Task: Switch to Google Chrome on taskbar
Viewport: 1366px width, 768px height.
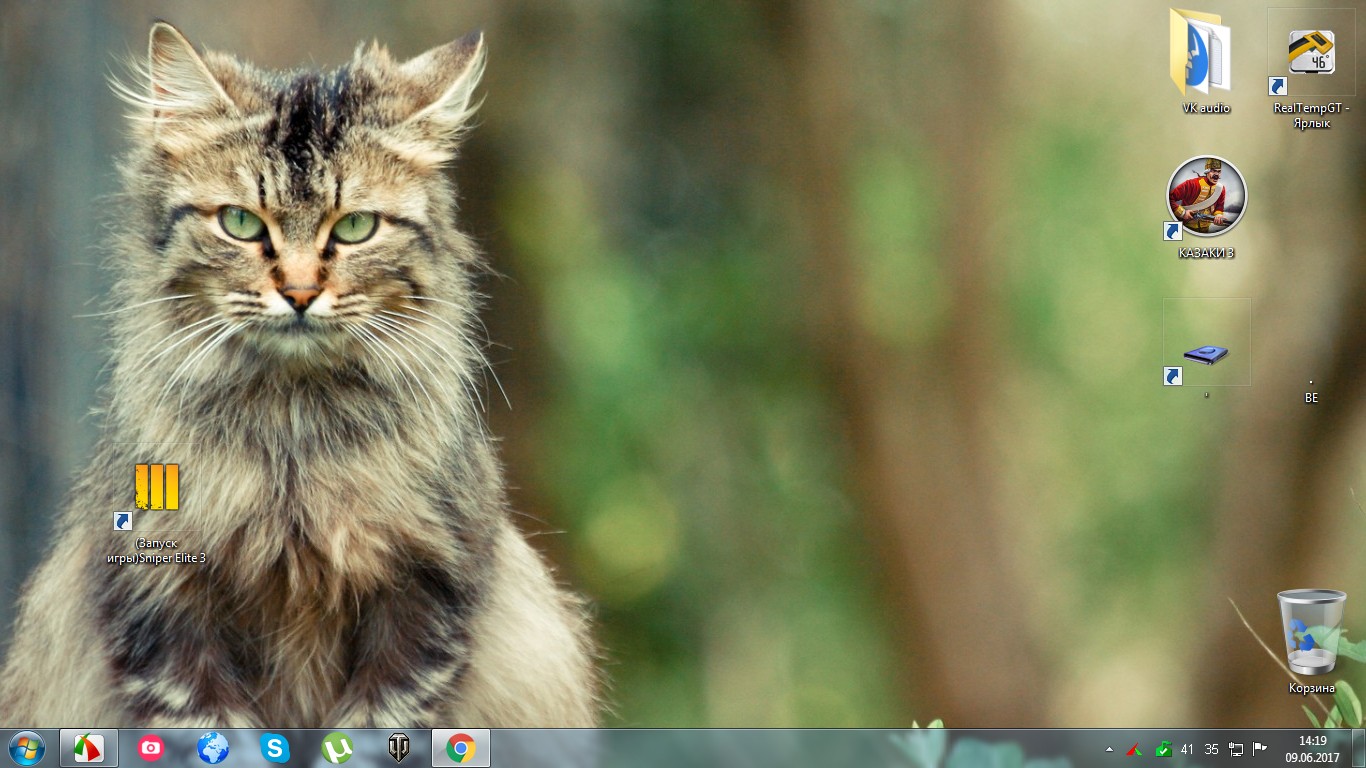Action: point(461,748)
